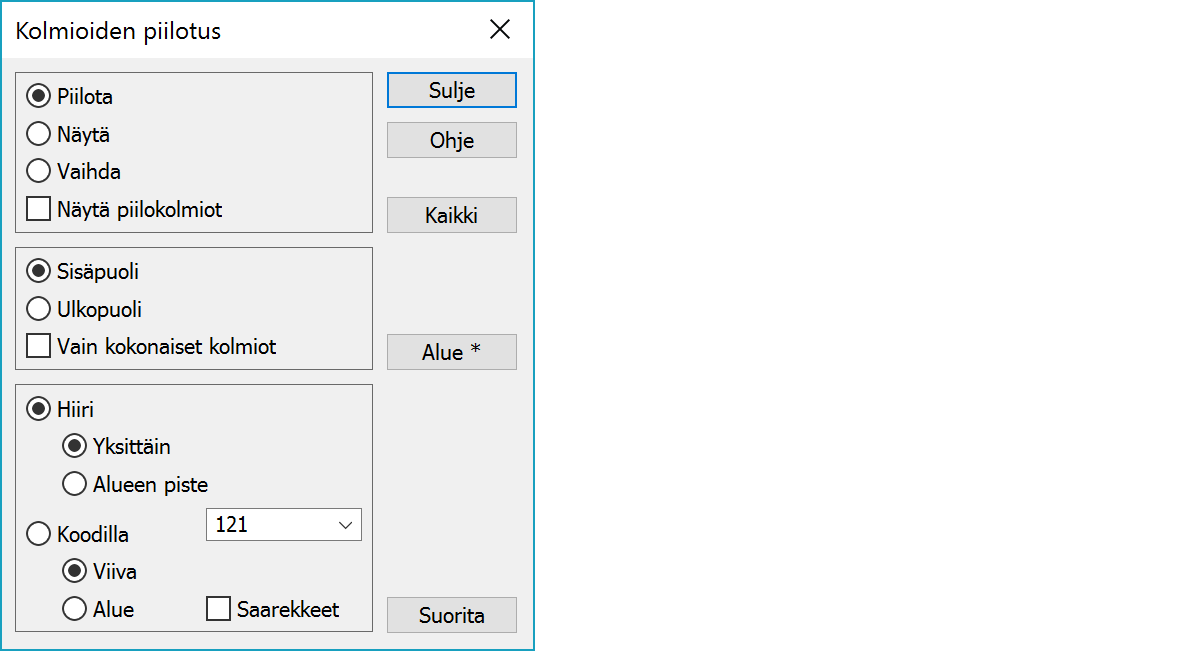1200x651 pixels.
Task: Tick Vain kokonaiset kolmiot checkbox
Action: pos(39,346)
